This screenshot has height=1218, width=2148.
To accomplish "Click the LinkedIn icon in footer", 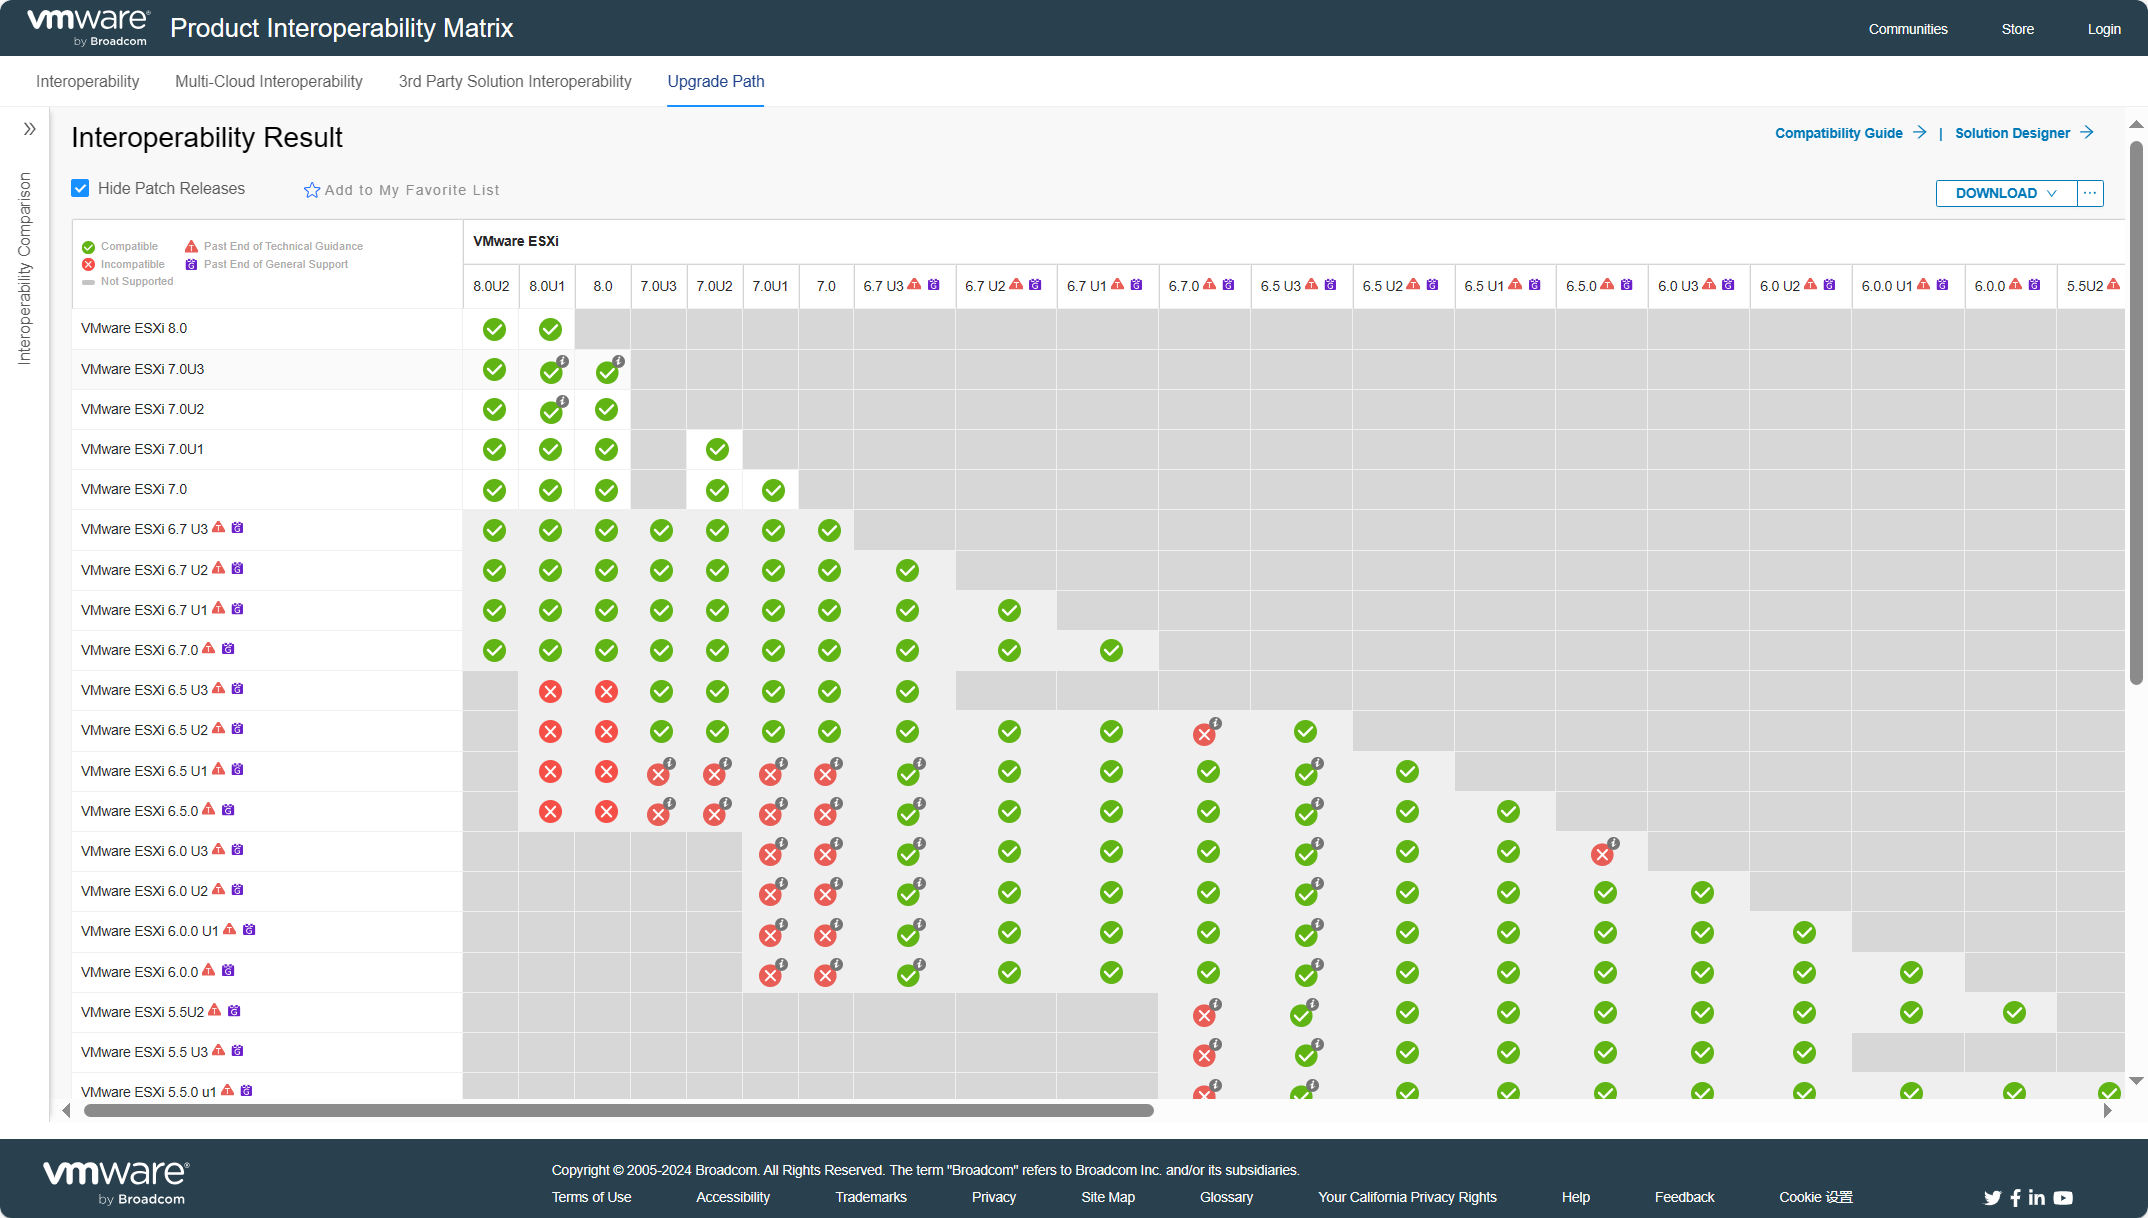I will (x=2036, y=1197).
